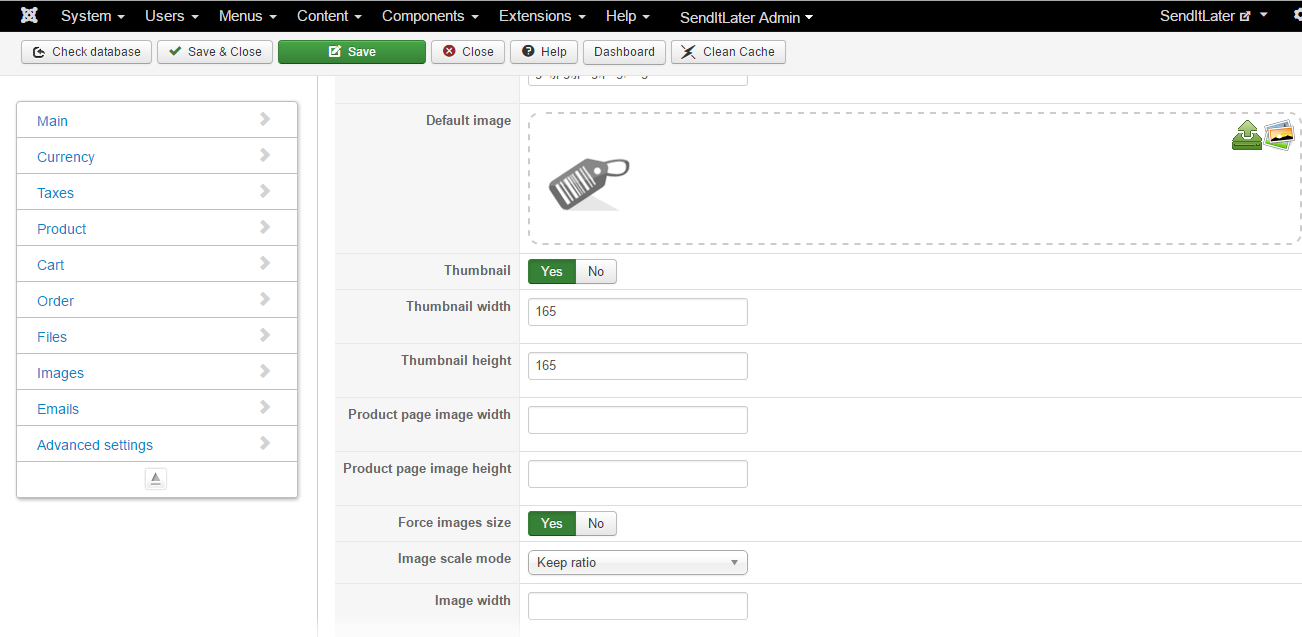Open the Order settings section
This screenshot has height=637, width=1302.
coord(157,300)
